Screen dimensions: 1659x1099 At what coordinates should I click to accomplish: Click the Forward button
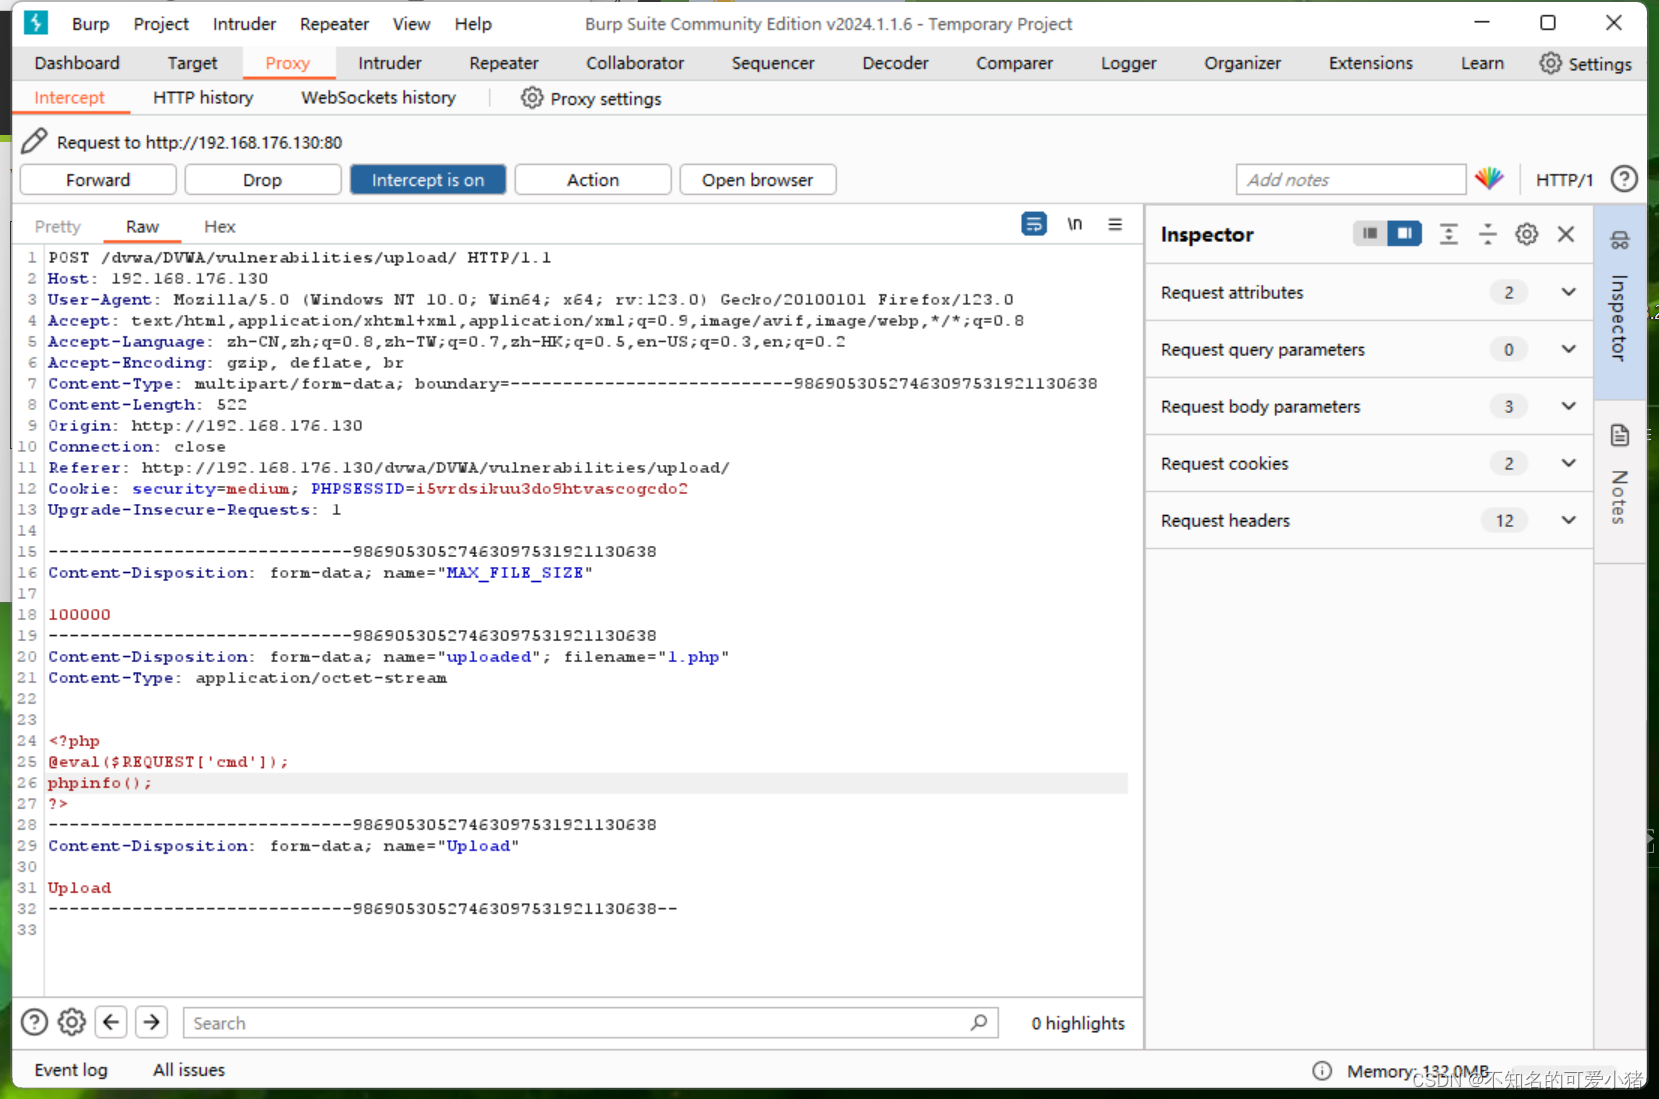tap(98, 180)
